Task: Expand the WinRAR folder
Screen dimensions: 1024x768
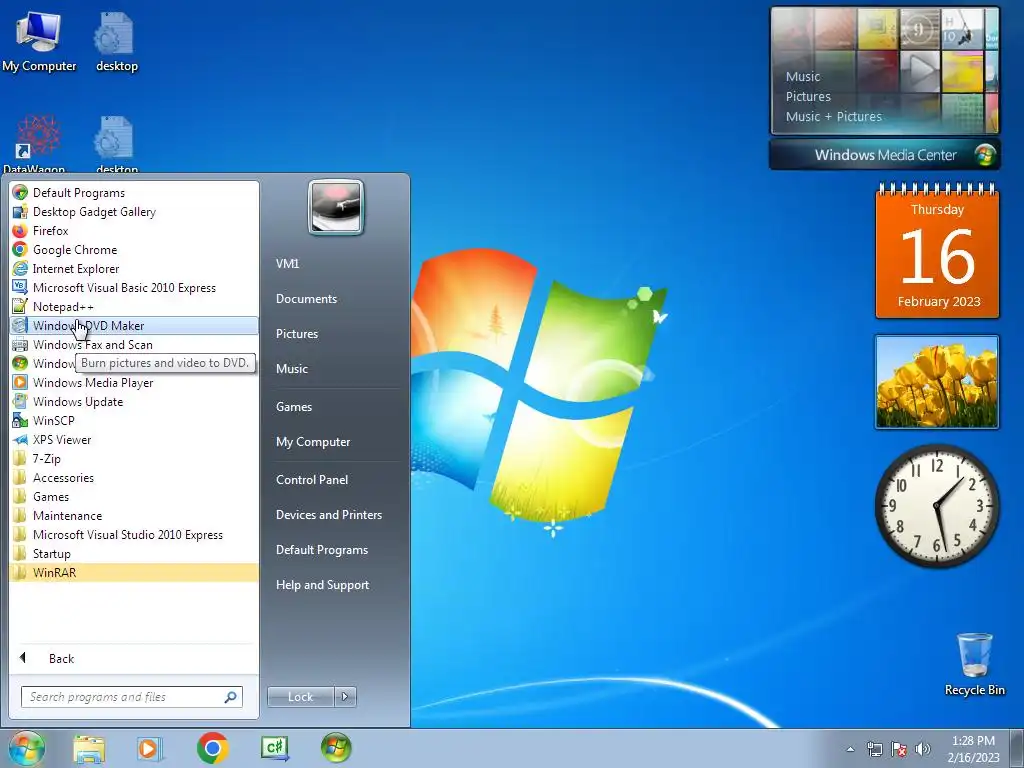Action: tap(134, 572)
